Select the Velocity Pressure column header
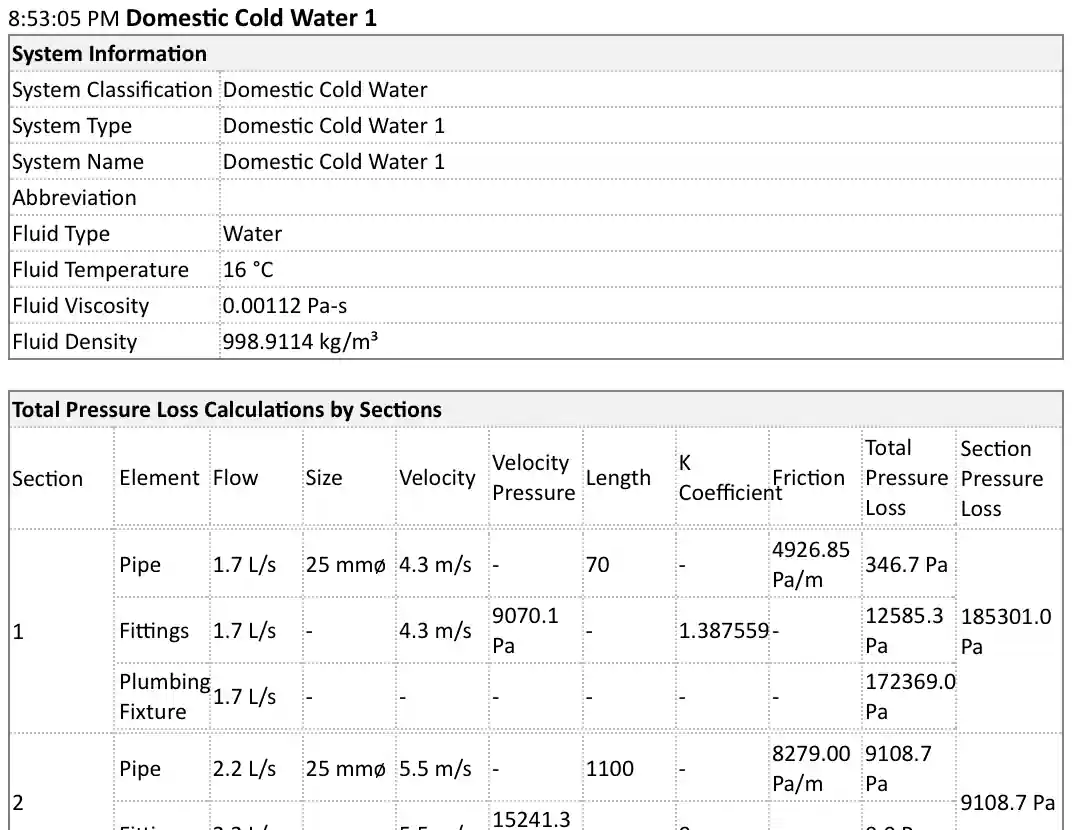This screenshot has width=1074, height=830. click(x=533, y=478)
